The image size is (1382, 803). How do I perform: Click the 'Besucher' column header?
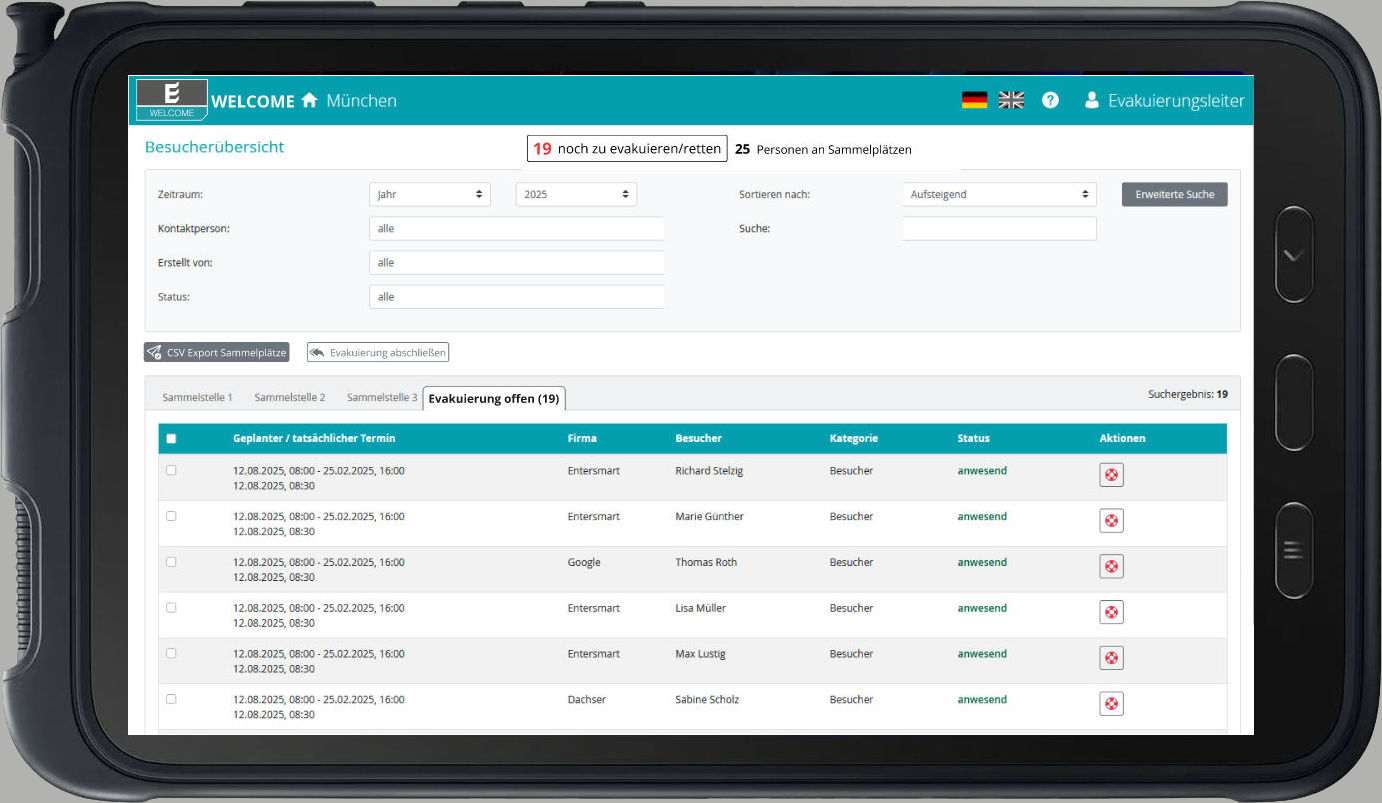pos(698,438)
